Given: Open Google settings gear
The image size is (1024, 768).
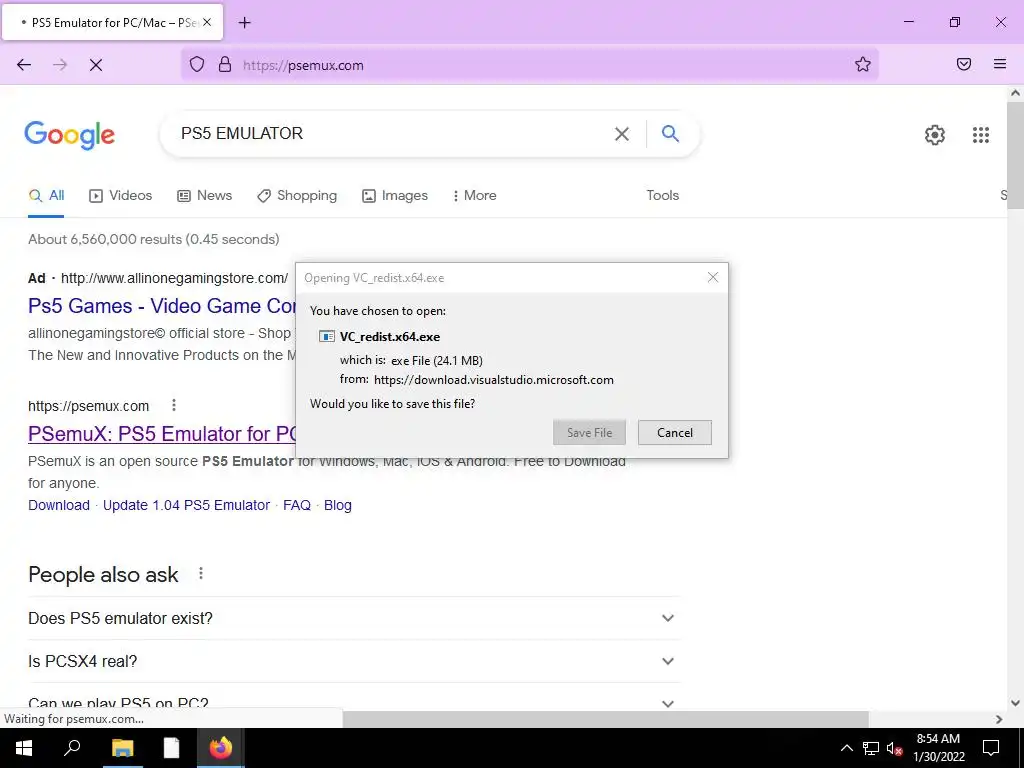Looking at the screenshot, I should pyautogui.click(x=935, y=135).
